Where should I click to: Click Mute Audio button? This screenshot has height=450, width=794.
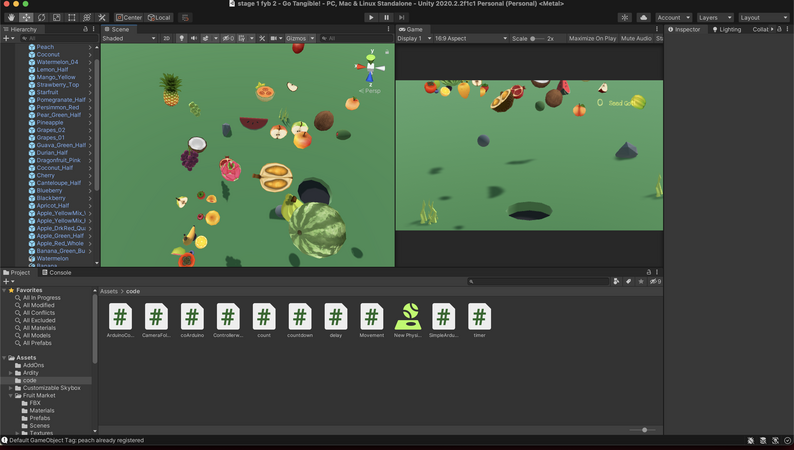pyautogui.click(x=635, y=38)
